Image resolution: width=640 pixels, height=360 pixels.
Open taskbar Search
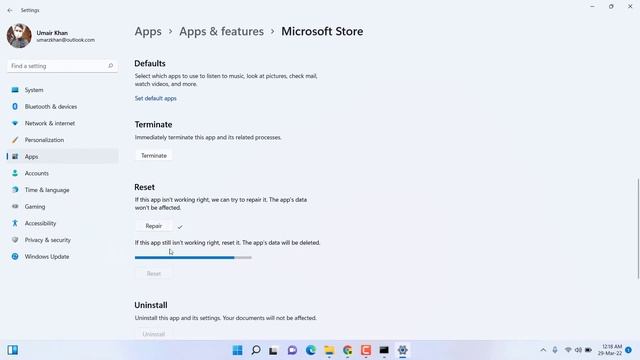pos(256,350)
